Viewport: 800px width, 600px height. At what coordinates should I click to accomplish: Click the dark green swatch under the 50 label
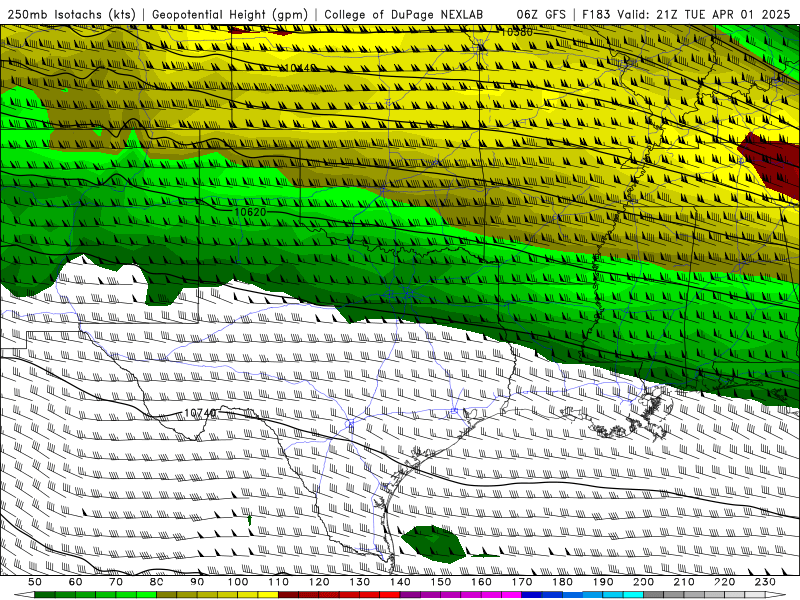coord(45,595)
